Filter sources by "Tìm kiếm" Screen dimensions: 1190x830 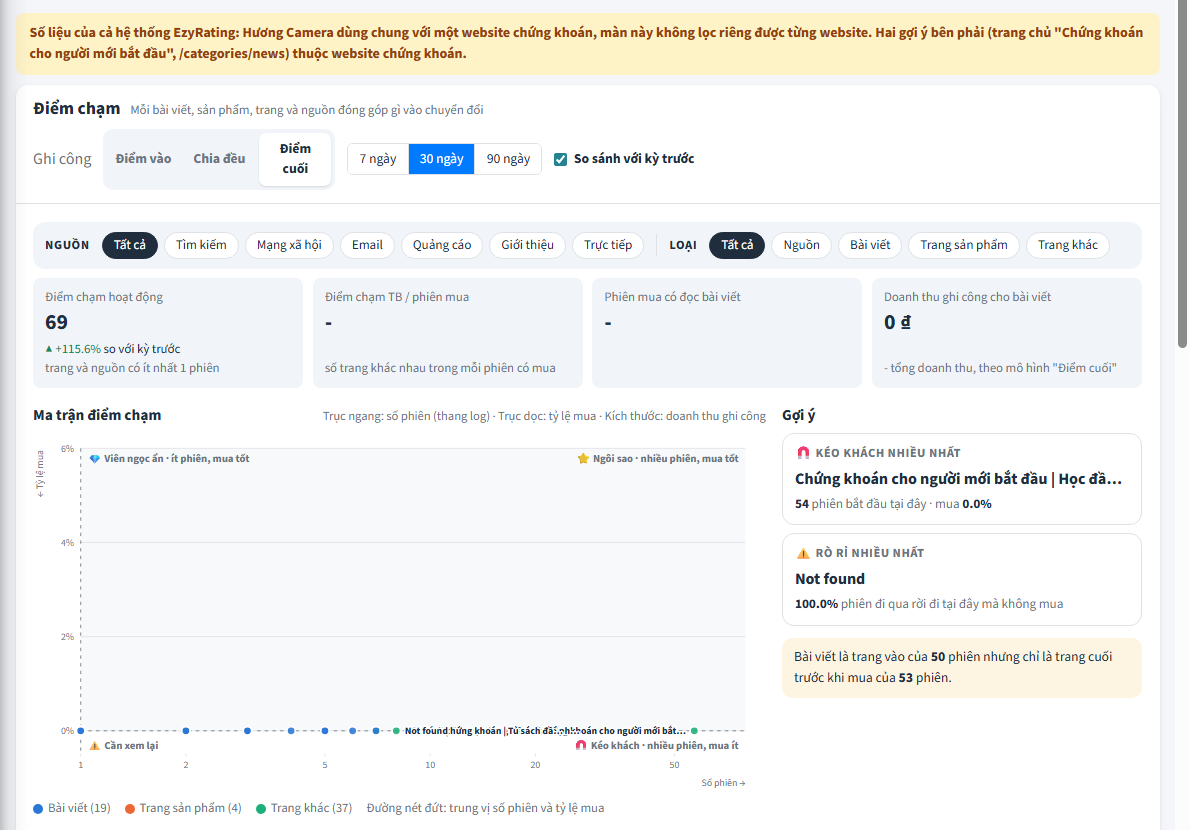(x=201, y=245)
